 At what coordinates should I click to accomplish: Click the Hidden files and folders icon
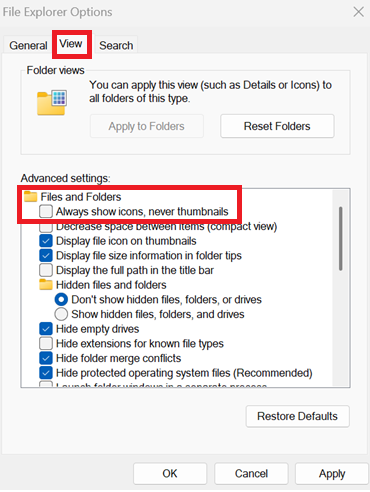(46, 285)
